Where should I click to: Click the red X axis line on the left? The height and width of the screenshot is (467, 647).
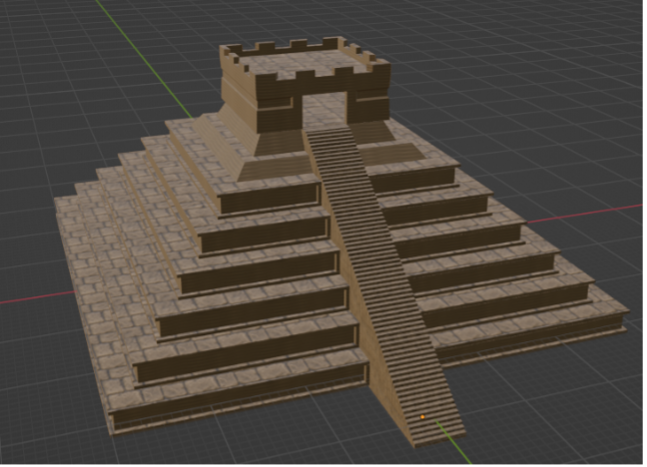click(x=30, y=298)
